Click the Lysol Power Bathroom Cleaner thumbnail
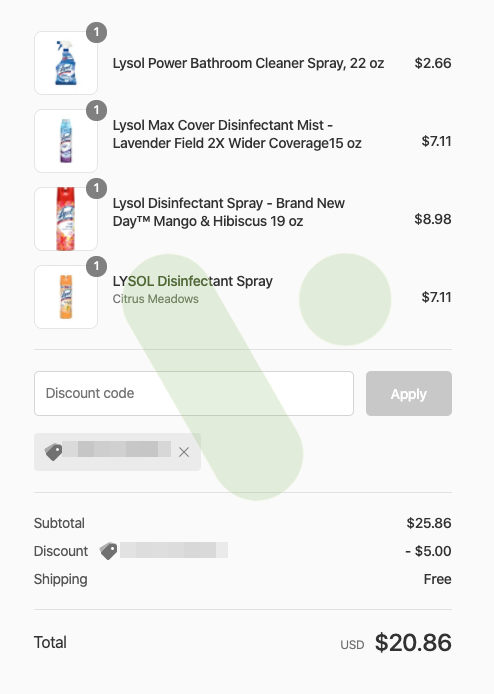The width and height of the screenshot is (494, 694). (x=66, y=63)
